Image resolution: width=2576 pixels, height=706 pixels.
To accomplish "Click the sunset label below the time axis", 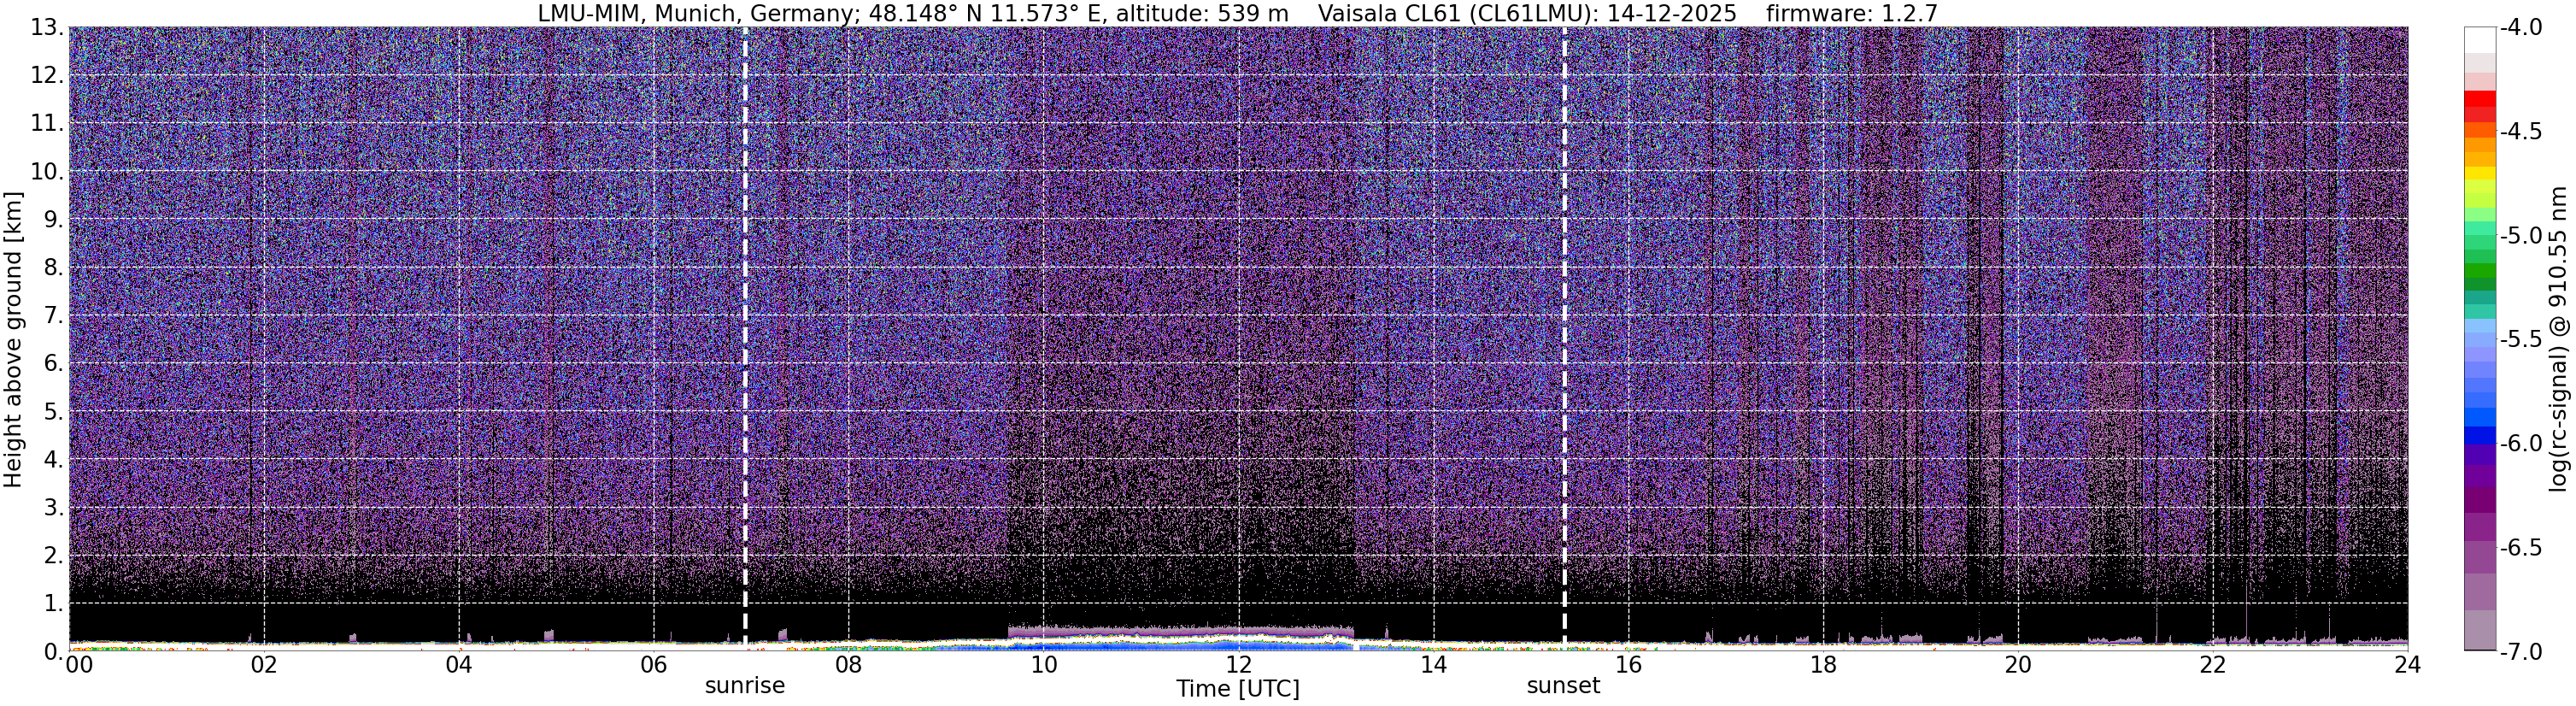I will tap(1563, 686).
